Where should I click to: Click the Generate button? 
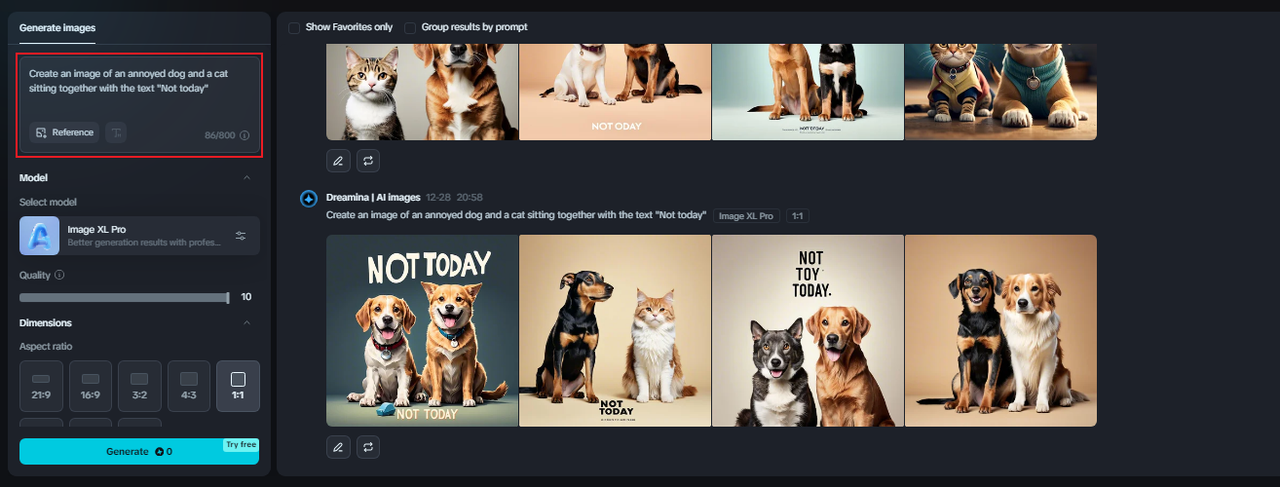[x=139, y=451]
